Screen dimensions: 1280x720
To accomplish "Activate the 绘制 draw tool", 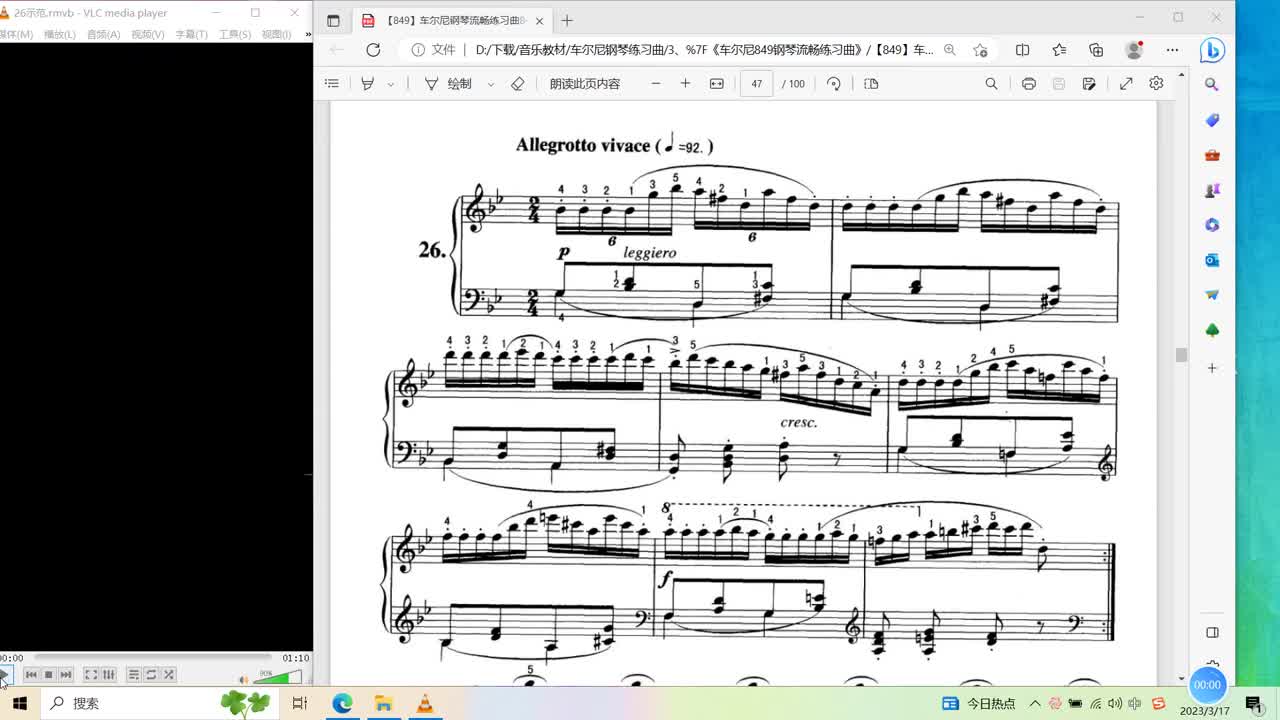I will pyautogui.click(x=448, y=84).
